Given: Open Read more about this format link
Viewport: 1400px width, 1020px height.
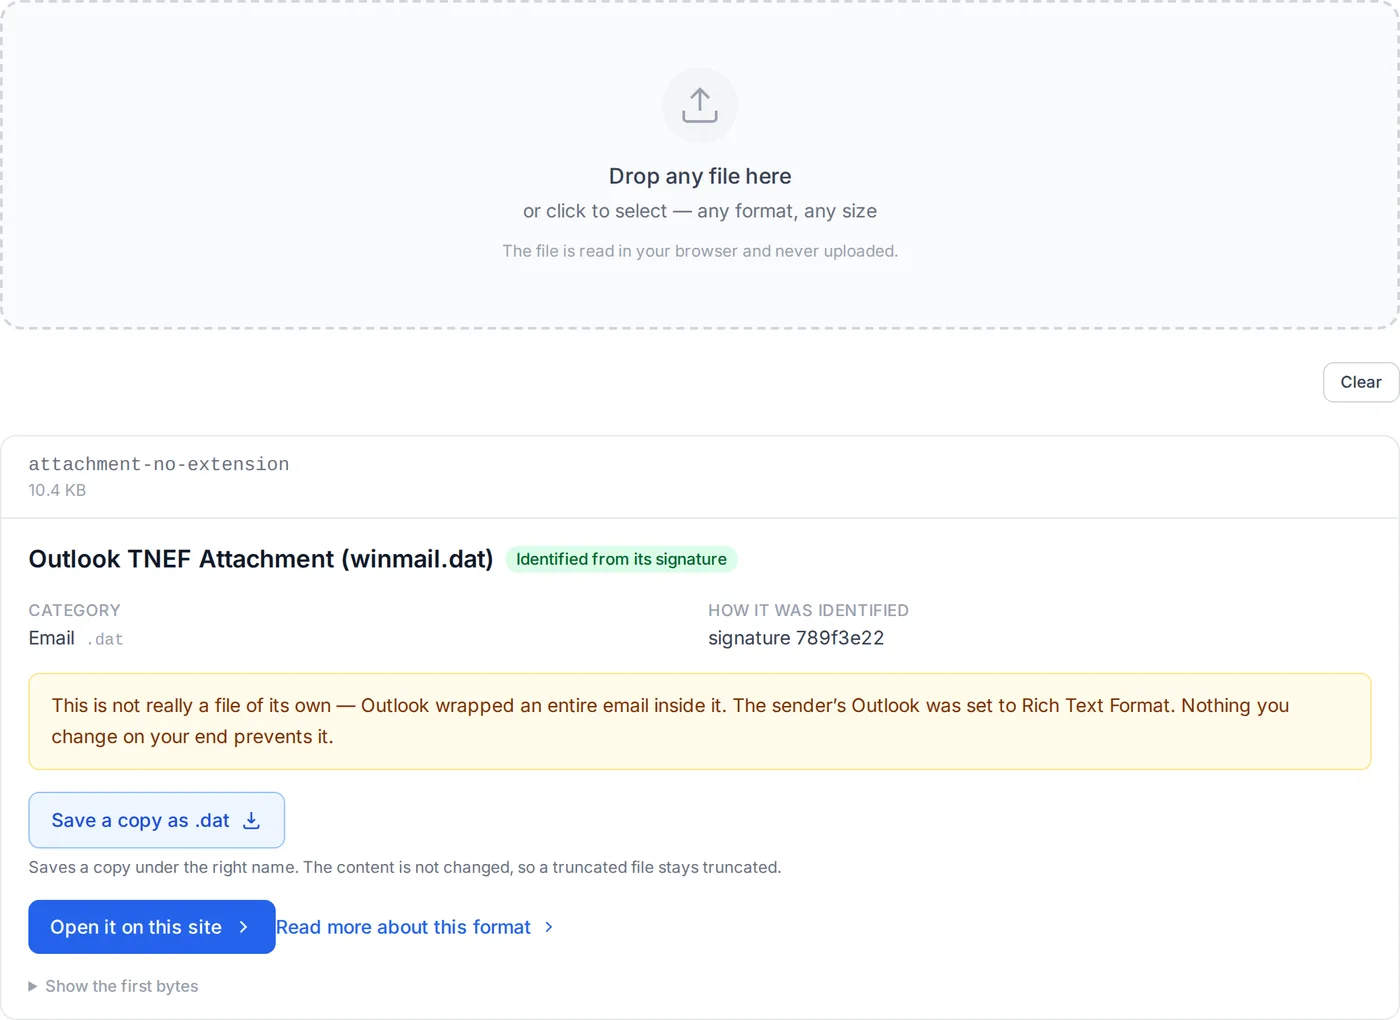Looking at the screenshot, I should coord(414,927).
